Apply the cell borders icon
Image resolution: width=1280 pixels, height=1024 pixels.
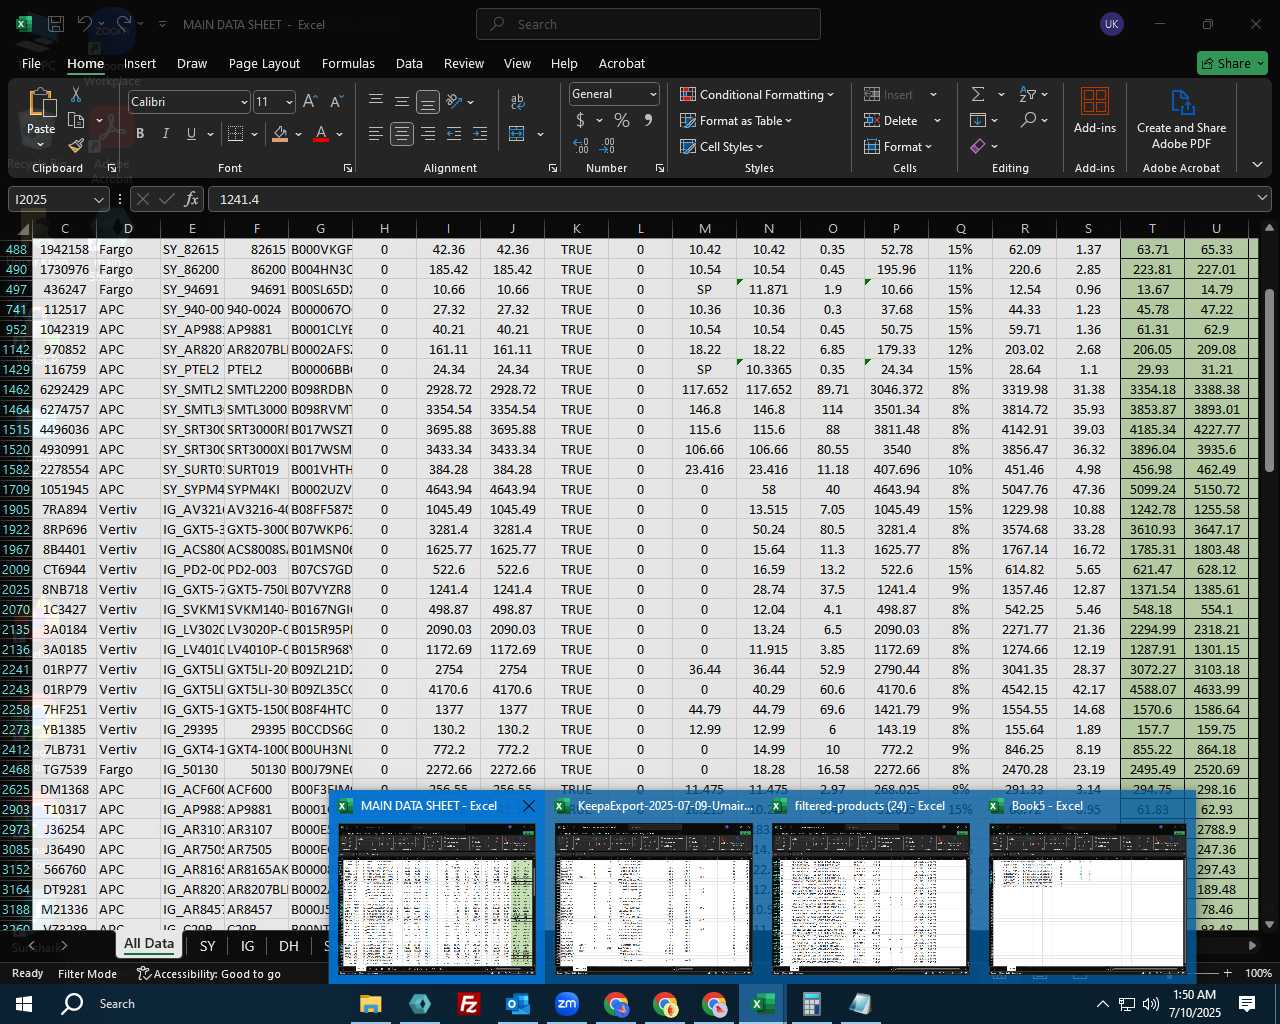pyautogui.click(x=236, y=134)
